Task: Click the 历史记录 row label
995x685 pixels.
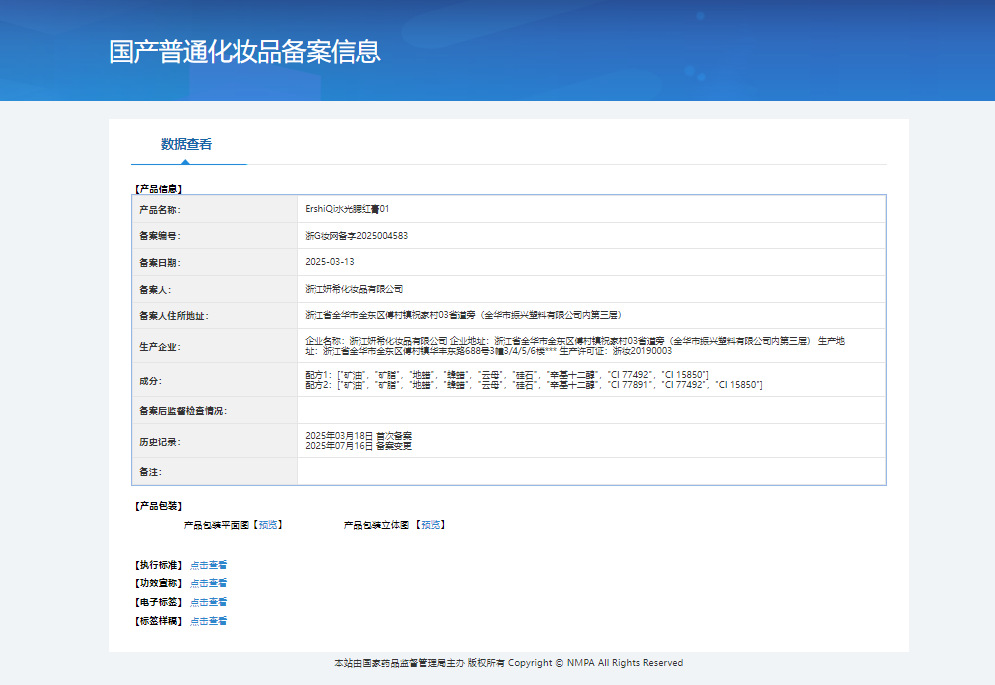Action: click(160, 442)
